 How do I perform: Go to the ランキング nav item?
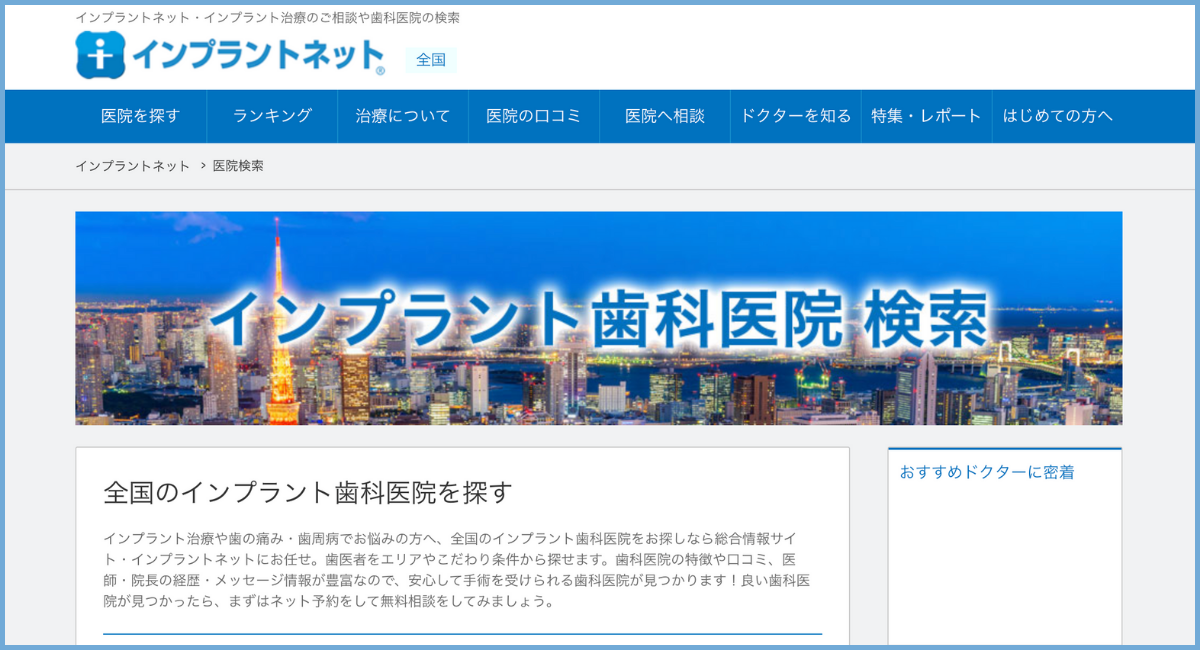272,116
